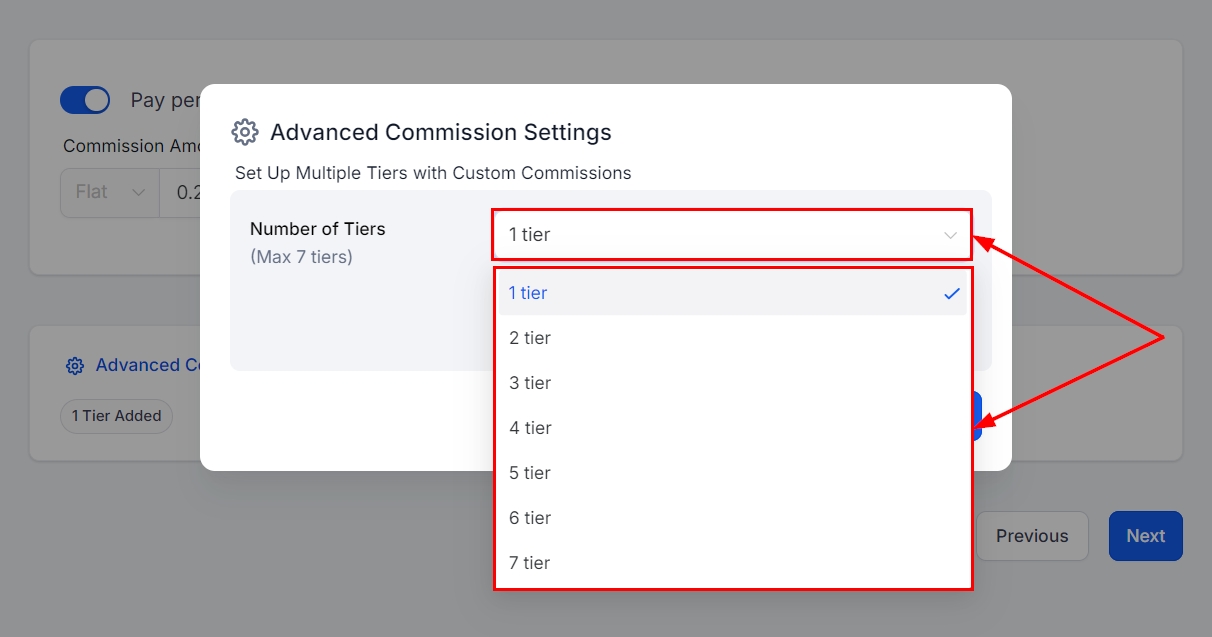Click the blue button peeking behind the dropdown list
This screenshot has width=1212, height=637.
[x=978, y=415]
